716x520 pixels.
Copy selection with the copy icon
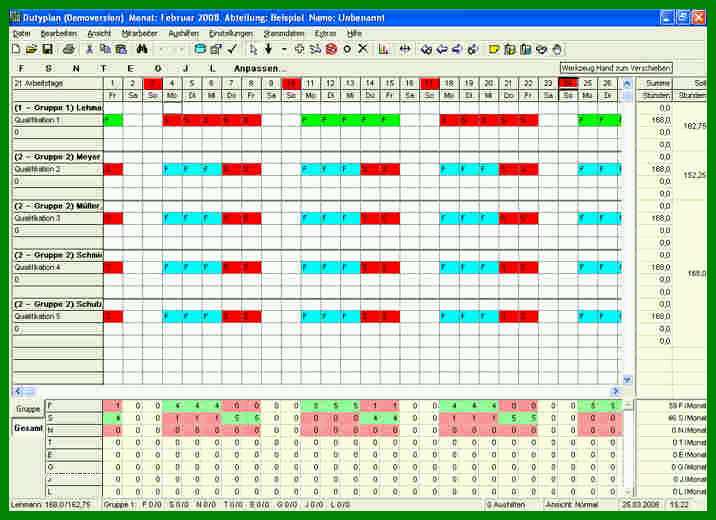coord(105,49)
